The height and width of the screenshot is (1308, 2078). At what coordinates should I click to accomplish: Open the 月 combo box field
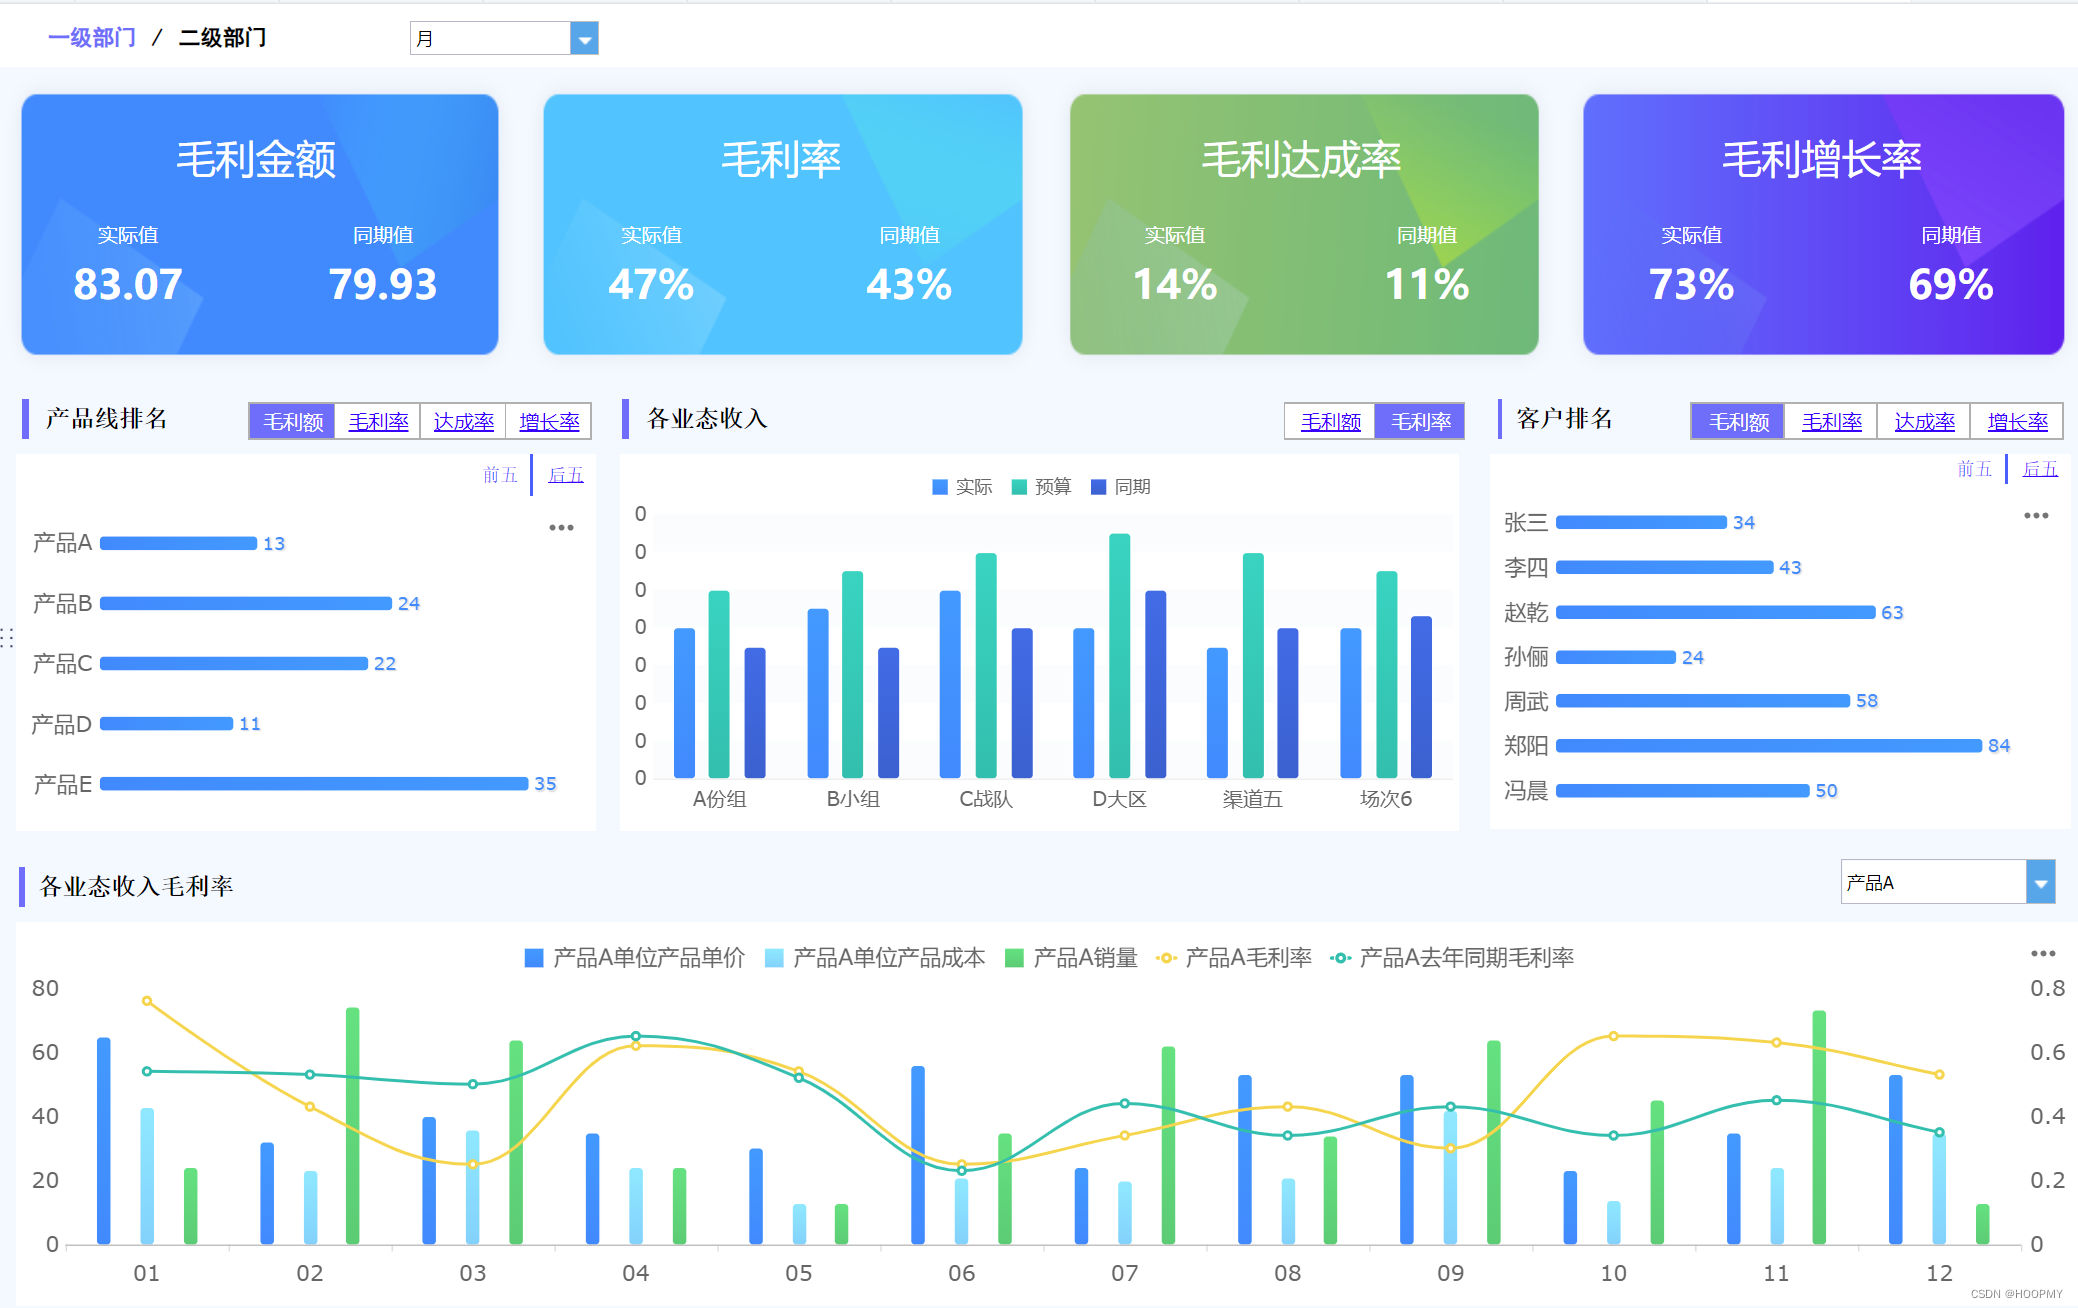490,39
